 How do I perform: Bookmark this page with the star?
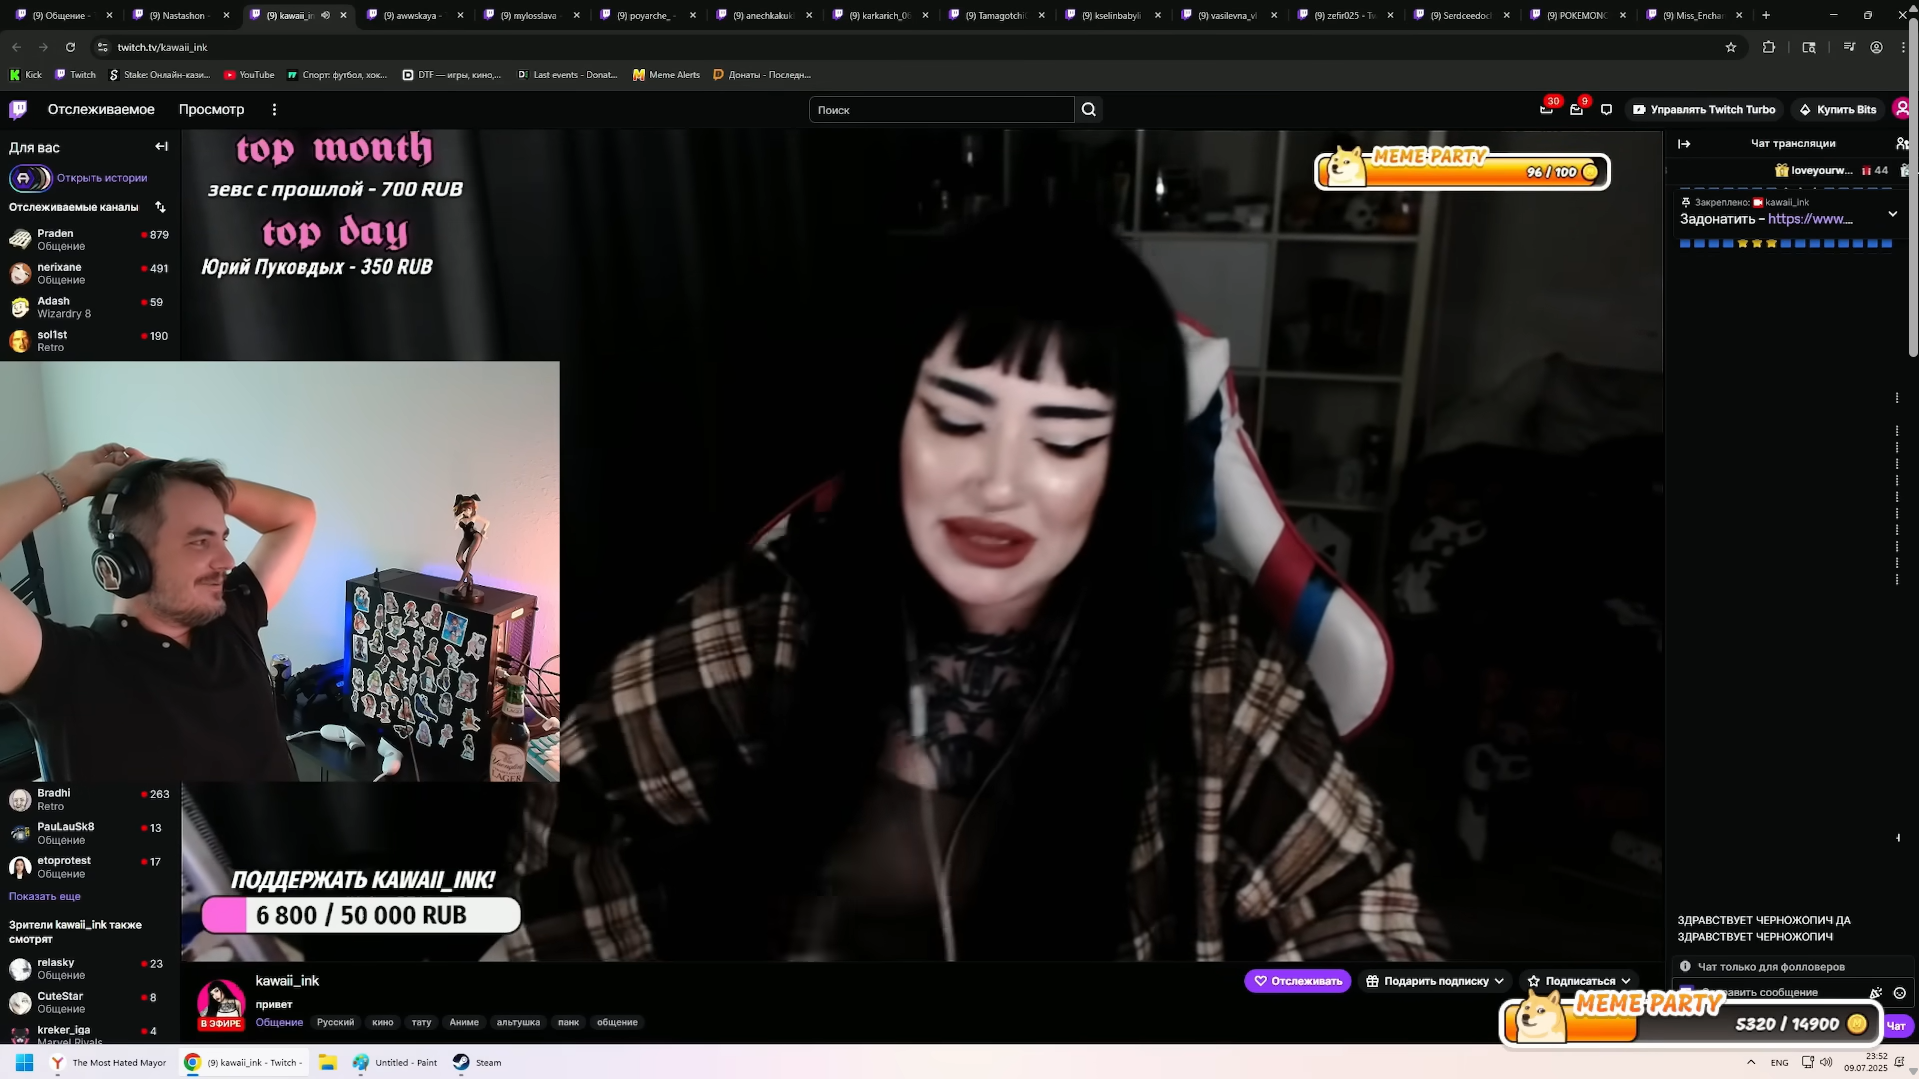click(1731, 47)
